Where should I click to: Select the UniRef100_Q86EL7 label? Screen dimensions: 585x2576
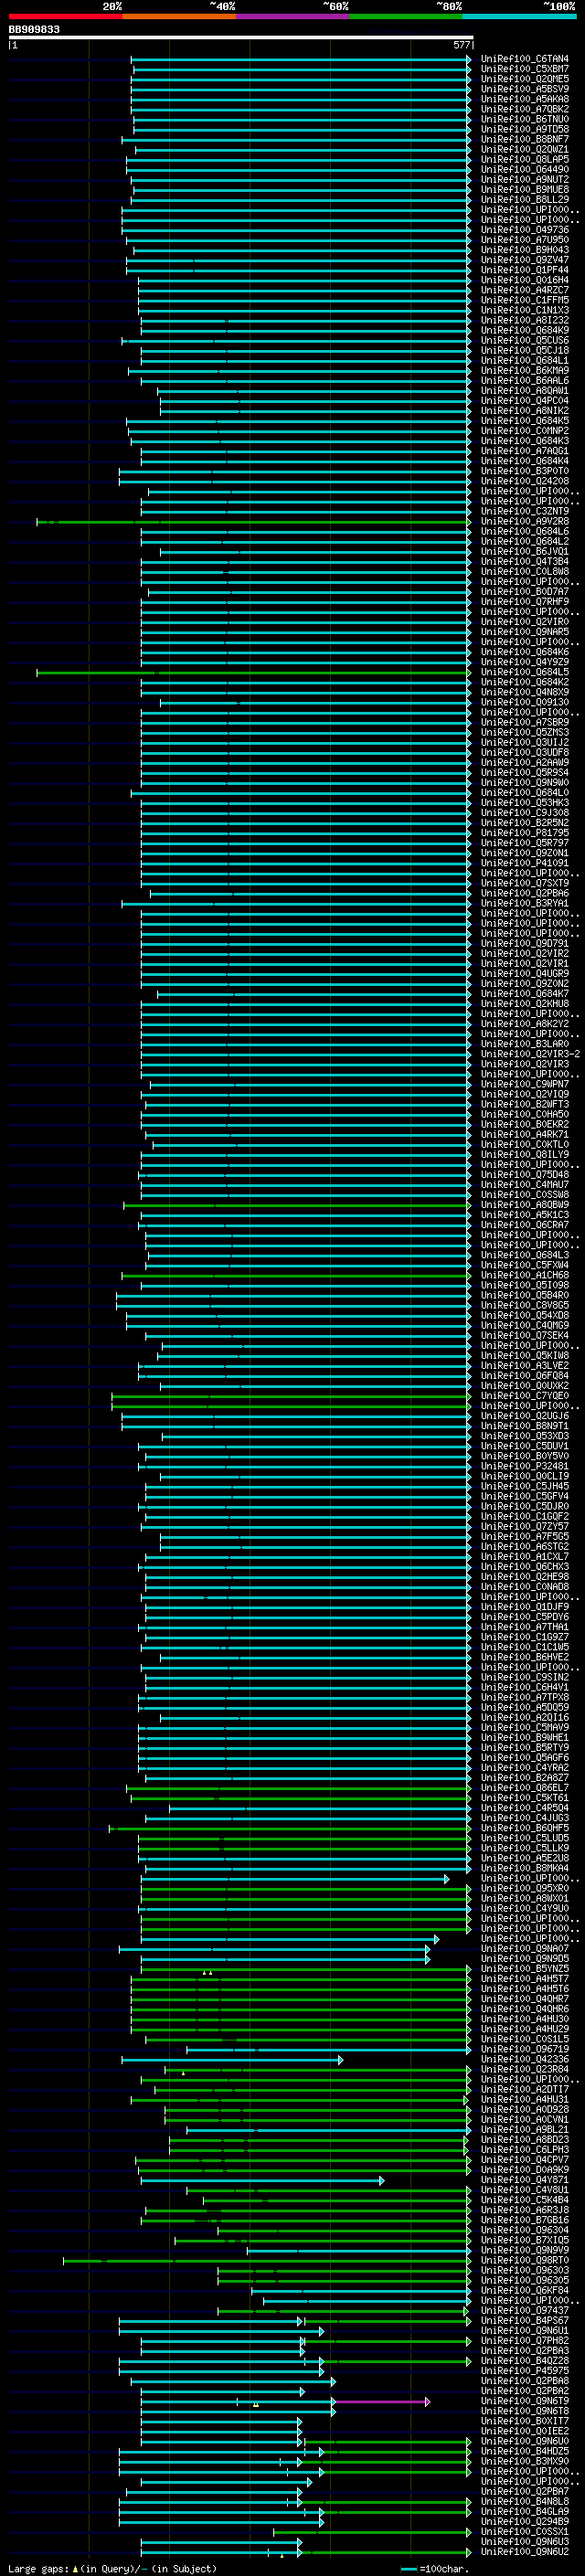525,1789
